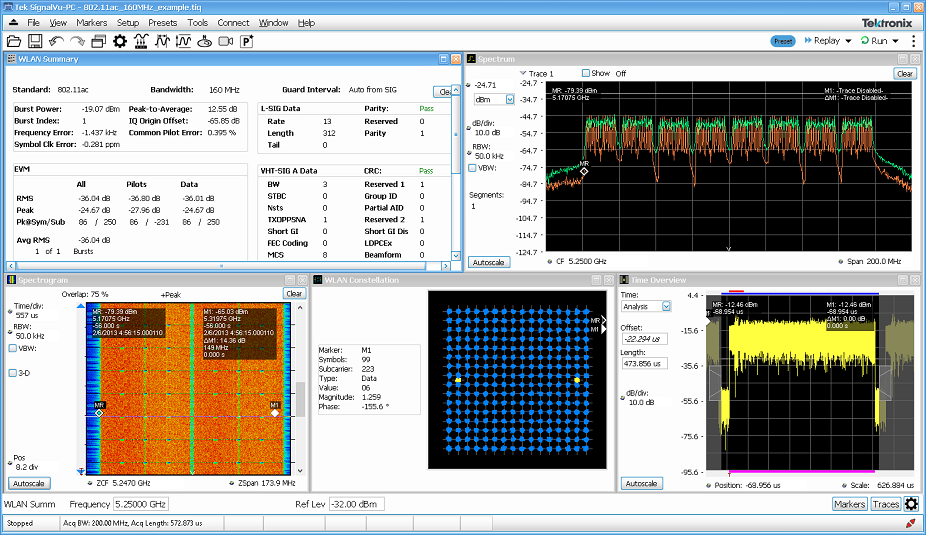Toggle the 3-D checkbox in Spectrogram

coord(12,373)
